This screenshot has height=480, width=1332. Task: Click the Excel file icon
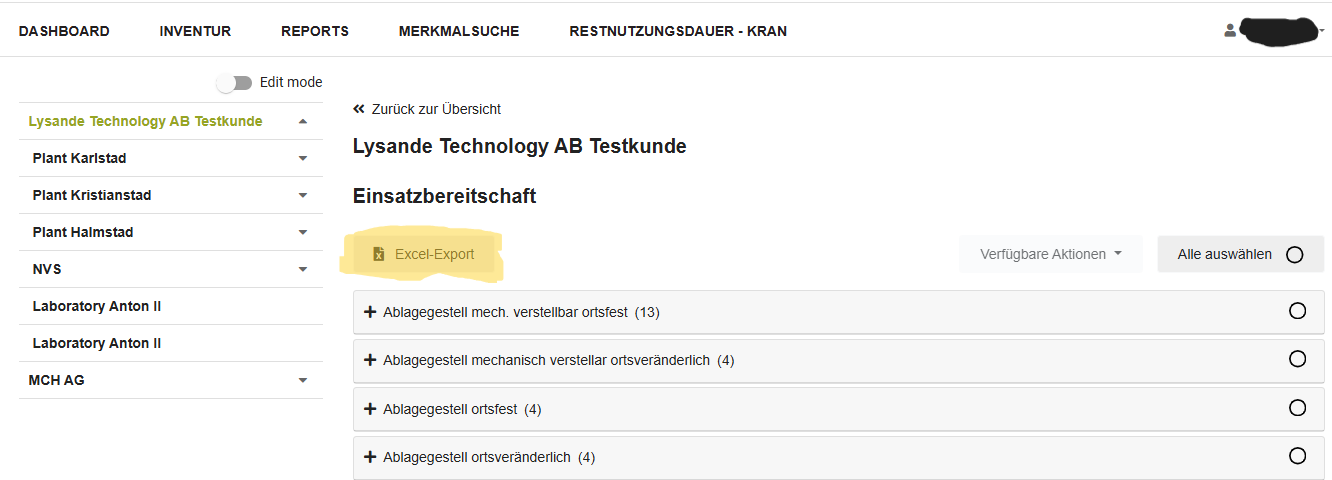coord(379,255)
